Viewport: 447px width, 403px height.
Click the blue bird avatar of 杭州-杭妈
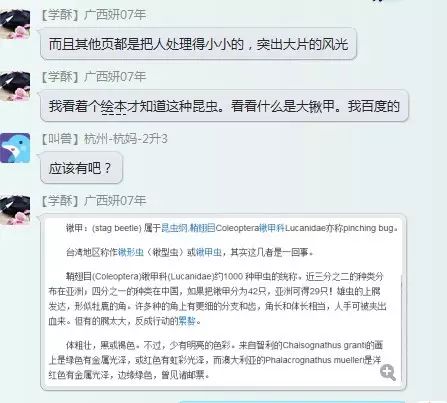[x=15, y=148]
